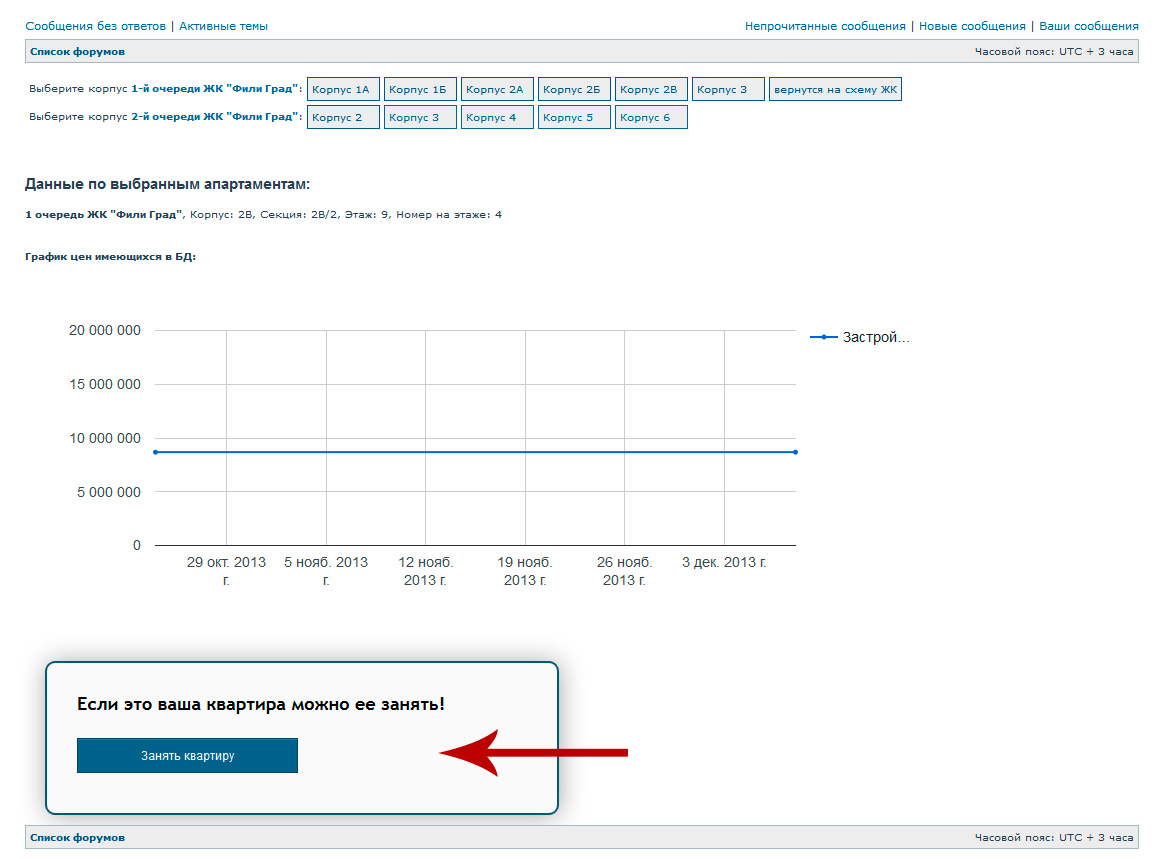
Task: Select 'Корпус 1А' of the first phase
Action: [x=342, y=90]
